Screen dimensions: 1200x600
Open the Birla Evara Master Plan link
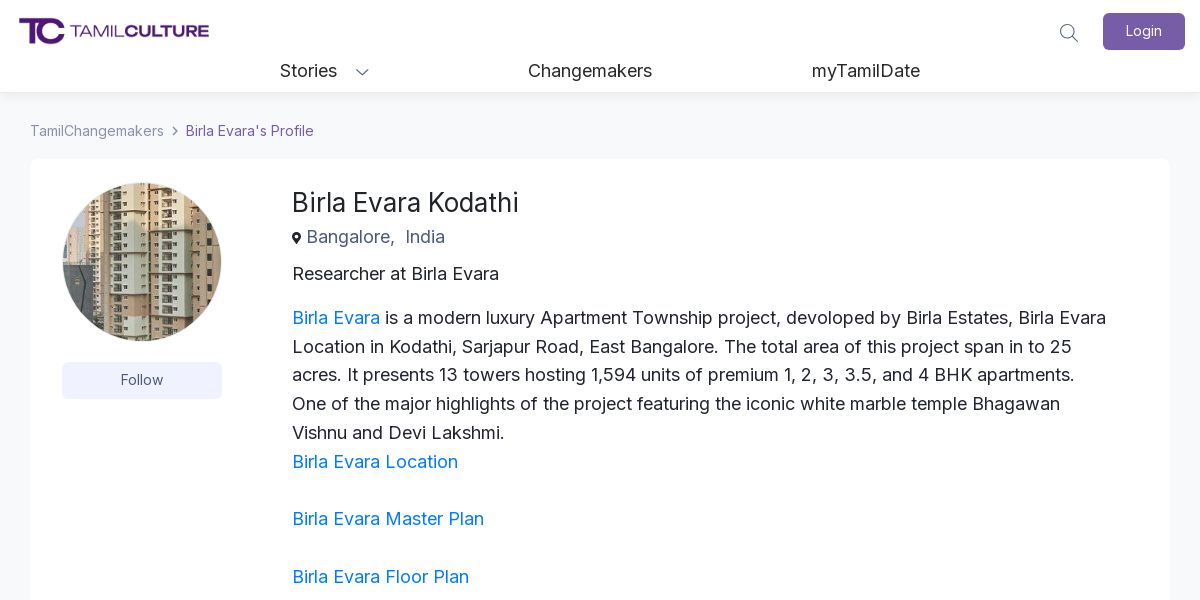pos(388,519)
